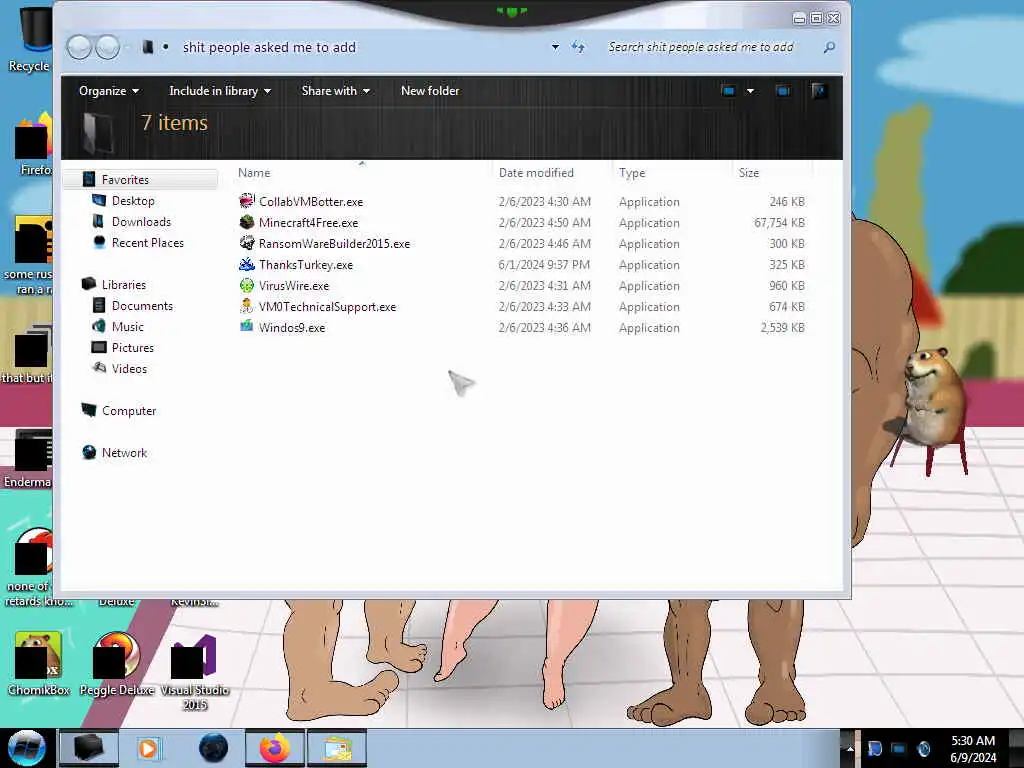The width and height of the screenshot is (1024, 768).
Task: Click the network tray icon
Action: point(899,749)
